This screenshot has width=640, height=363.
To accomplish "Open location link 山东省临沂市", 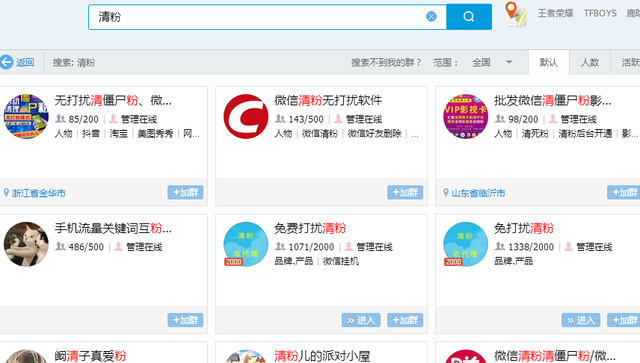I will coord(478,193).
